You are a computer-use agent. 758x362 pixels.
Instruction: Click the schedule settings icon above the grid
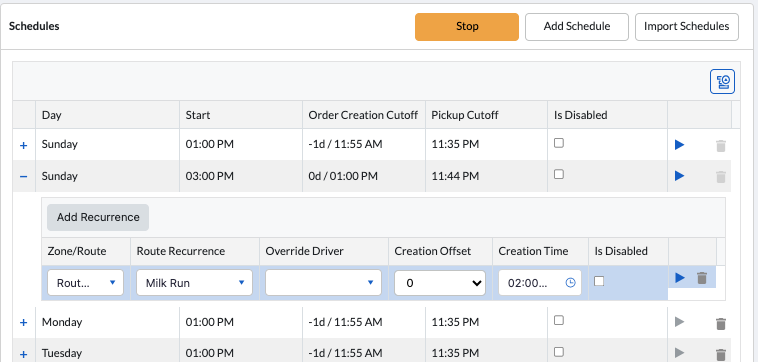tap(722, 82)
